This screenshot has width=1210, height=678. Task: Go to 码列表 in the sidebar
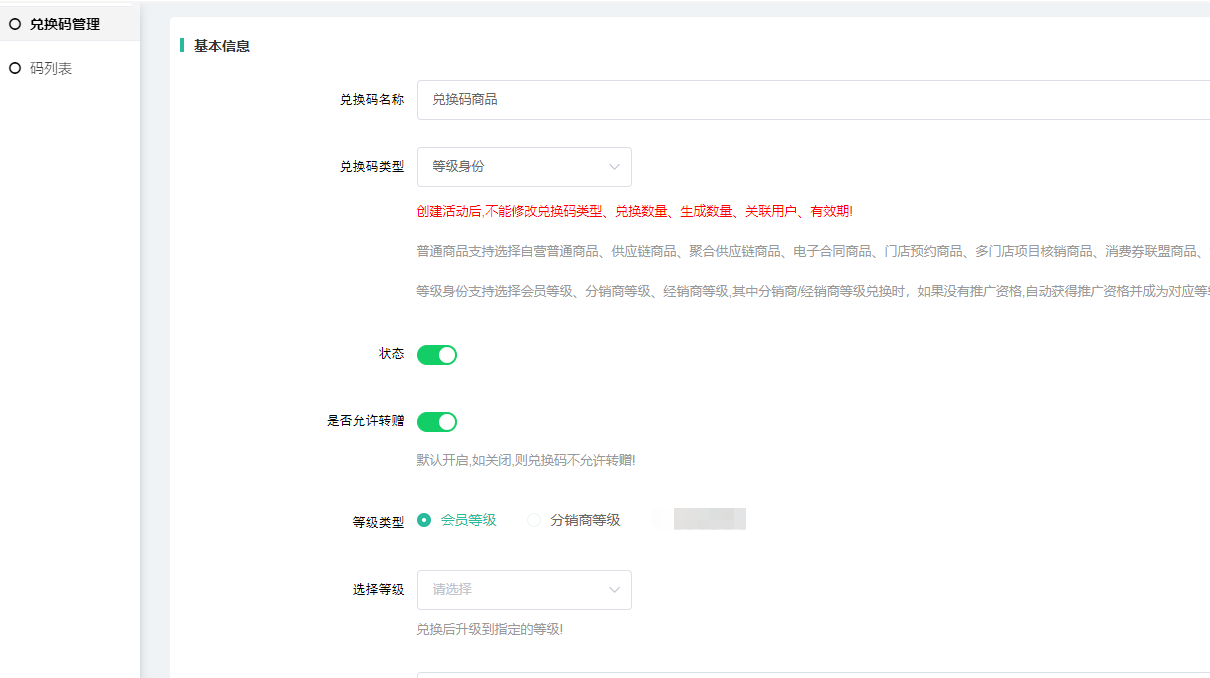[x=51, y=68]
